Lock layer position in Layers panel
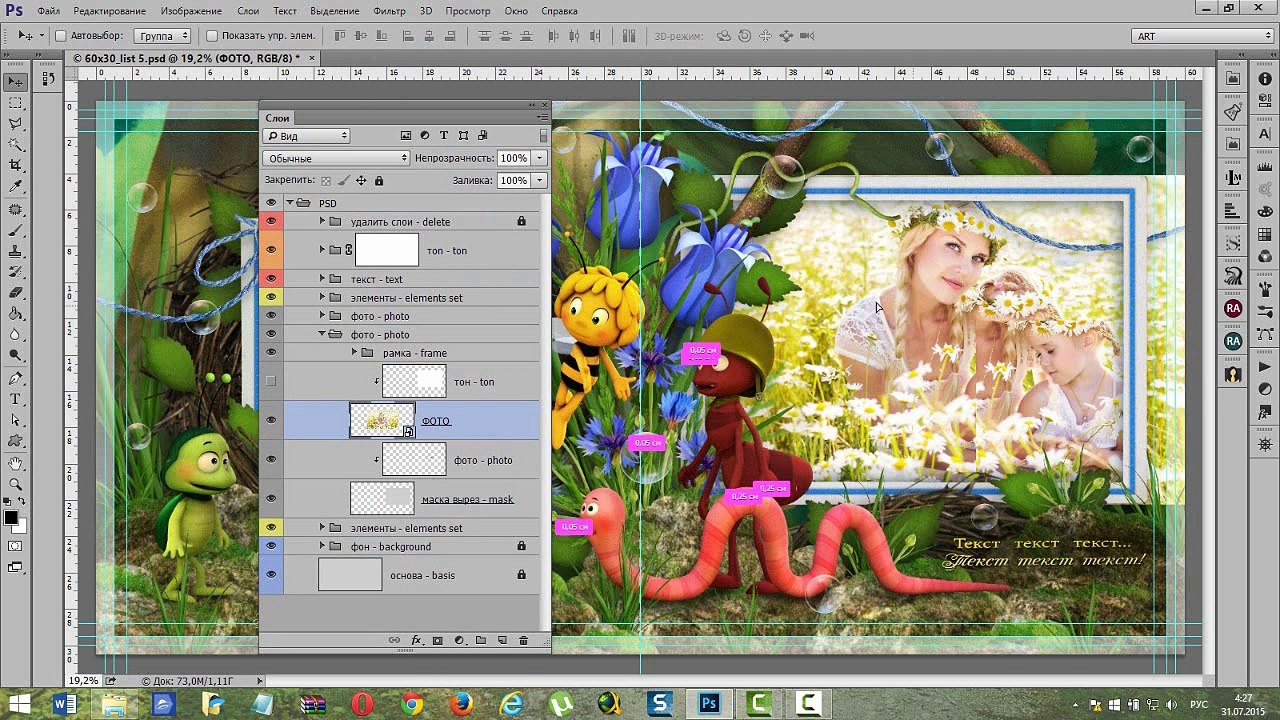 tap(361, 181)
